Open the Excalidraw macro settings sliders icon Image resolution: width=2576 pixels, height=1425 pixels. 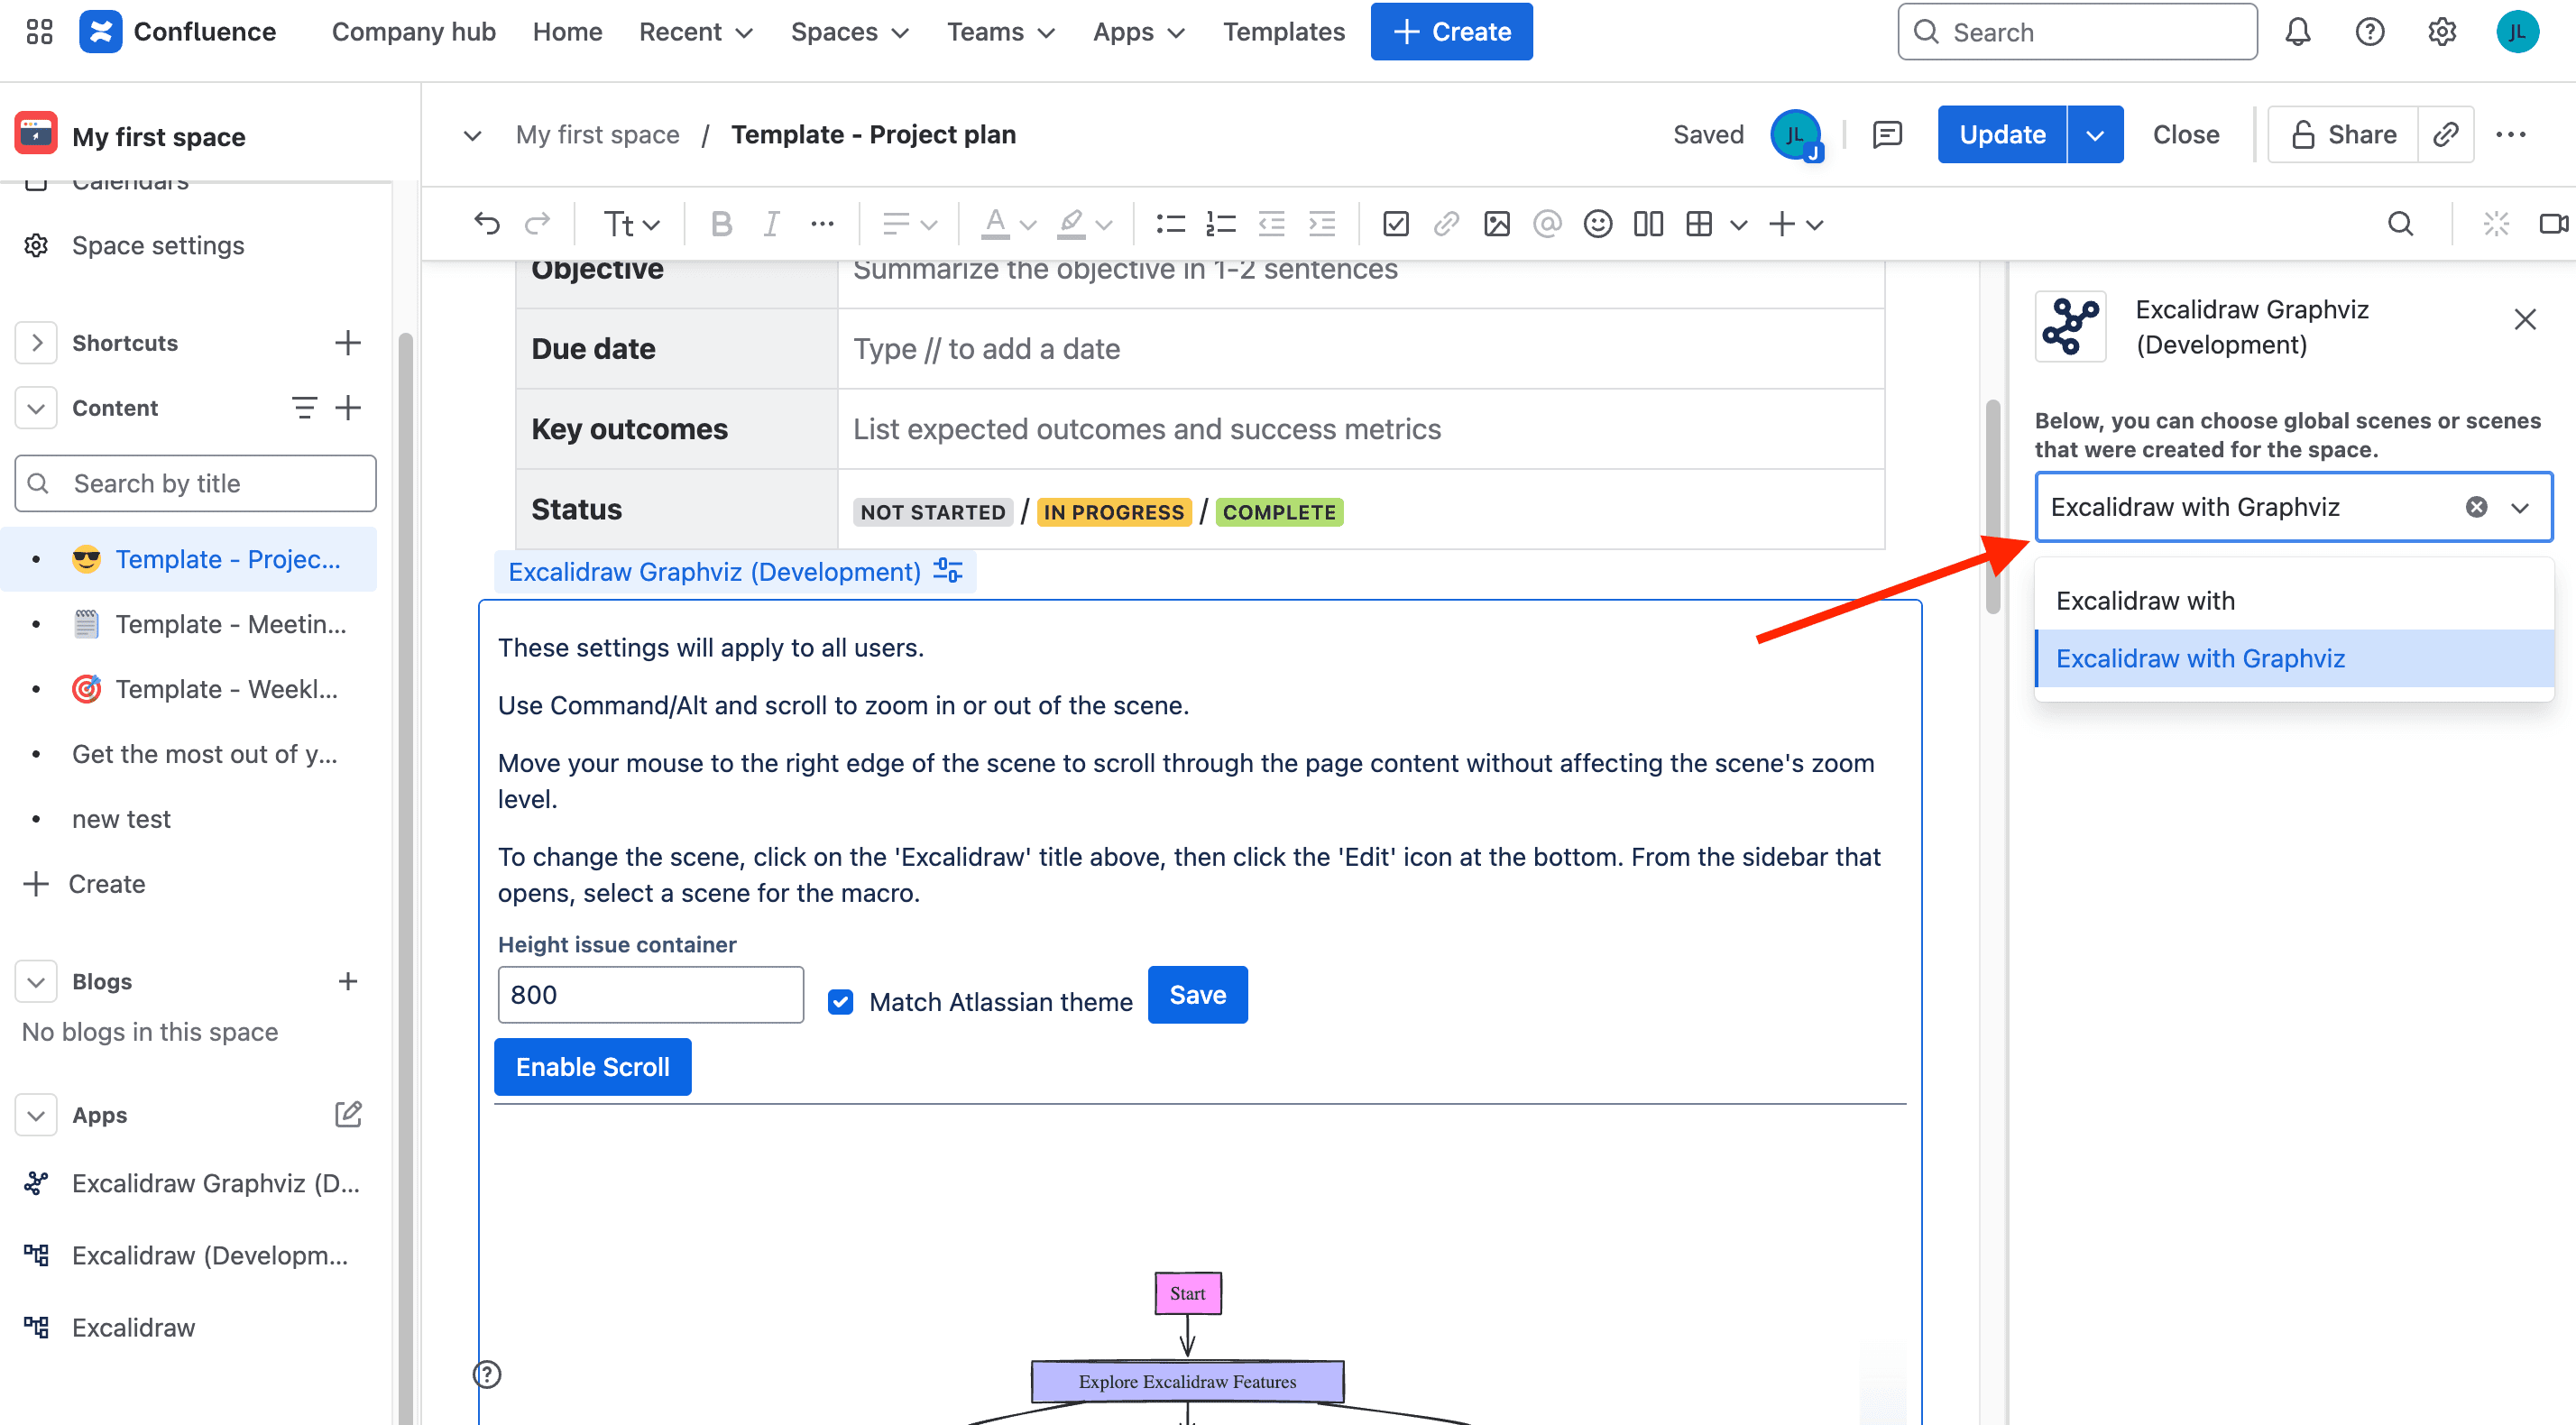(947, 571)
